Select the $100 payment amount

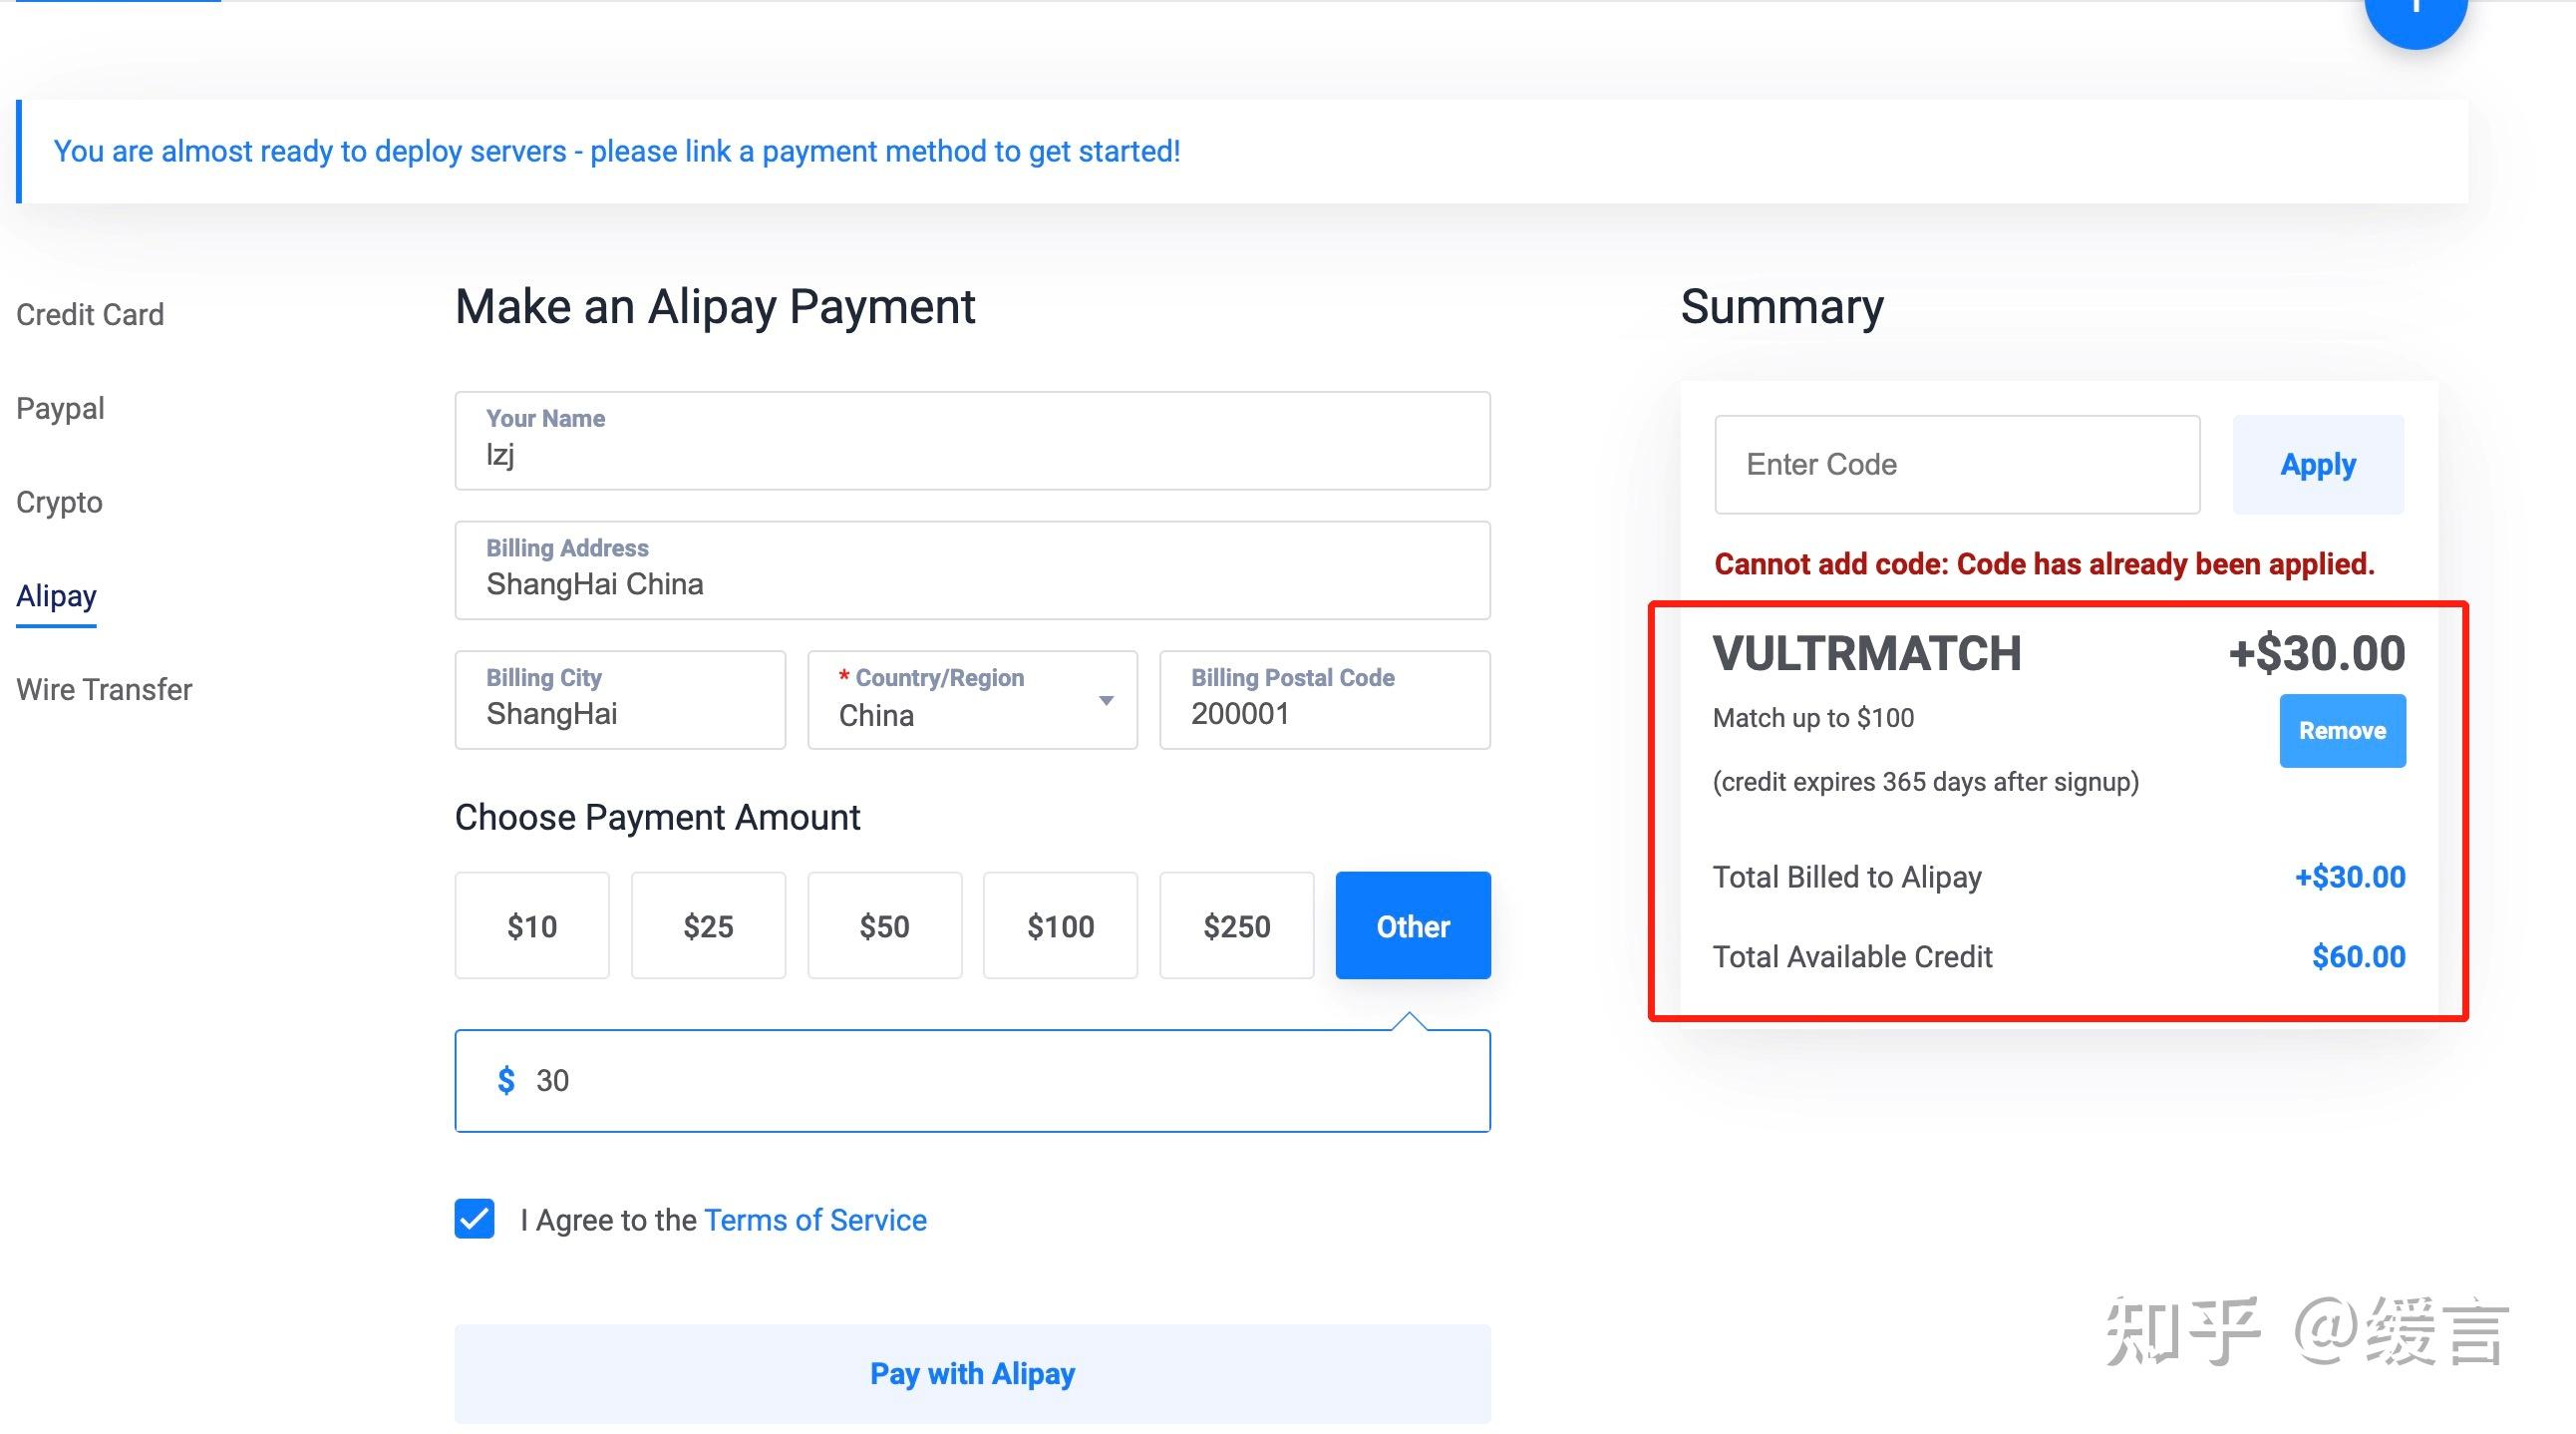click(1060, 926)
